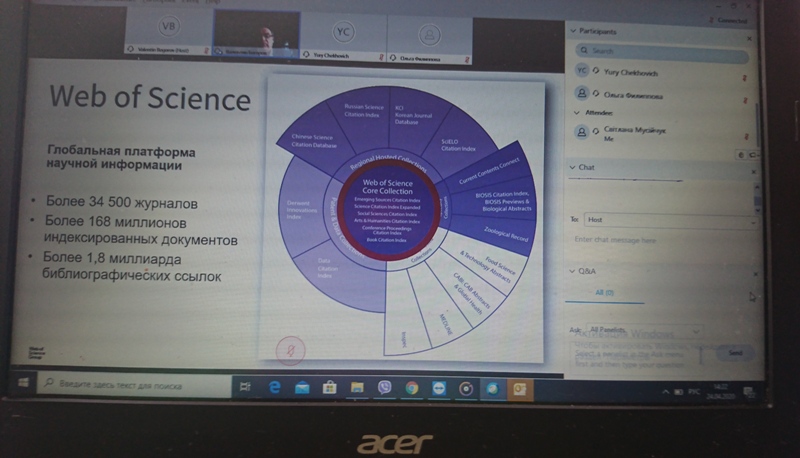
Task: Collapse the Participants panel chevron
Action: tap(573, 31)
